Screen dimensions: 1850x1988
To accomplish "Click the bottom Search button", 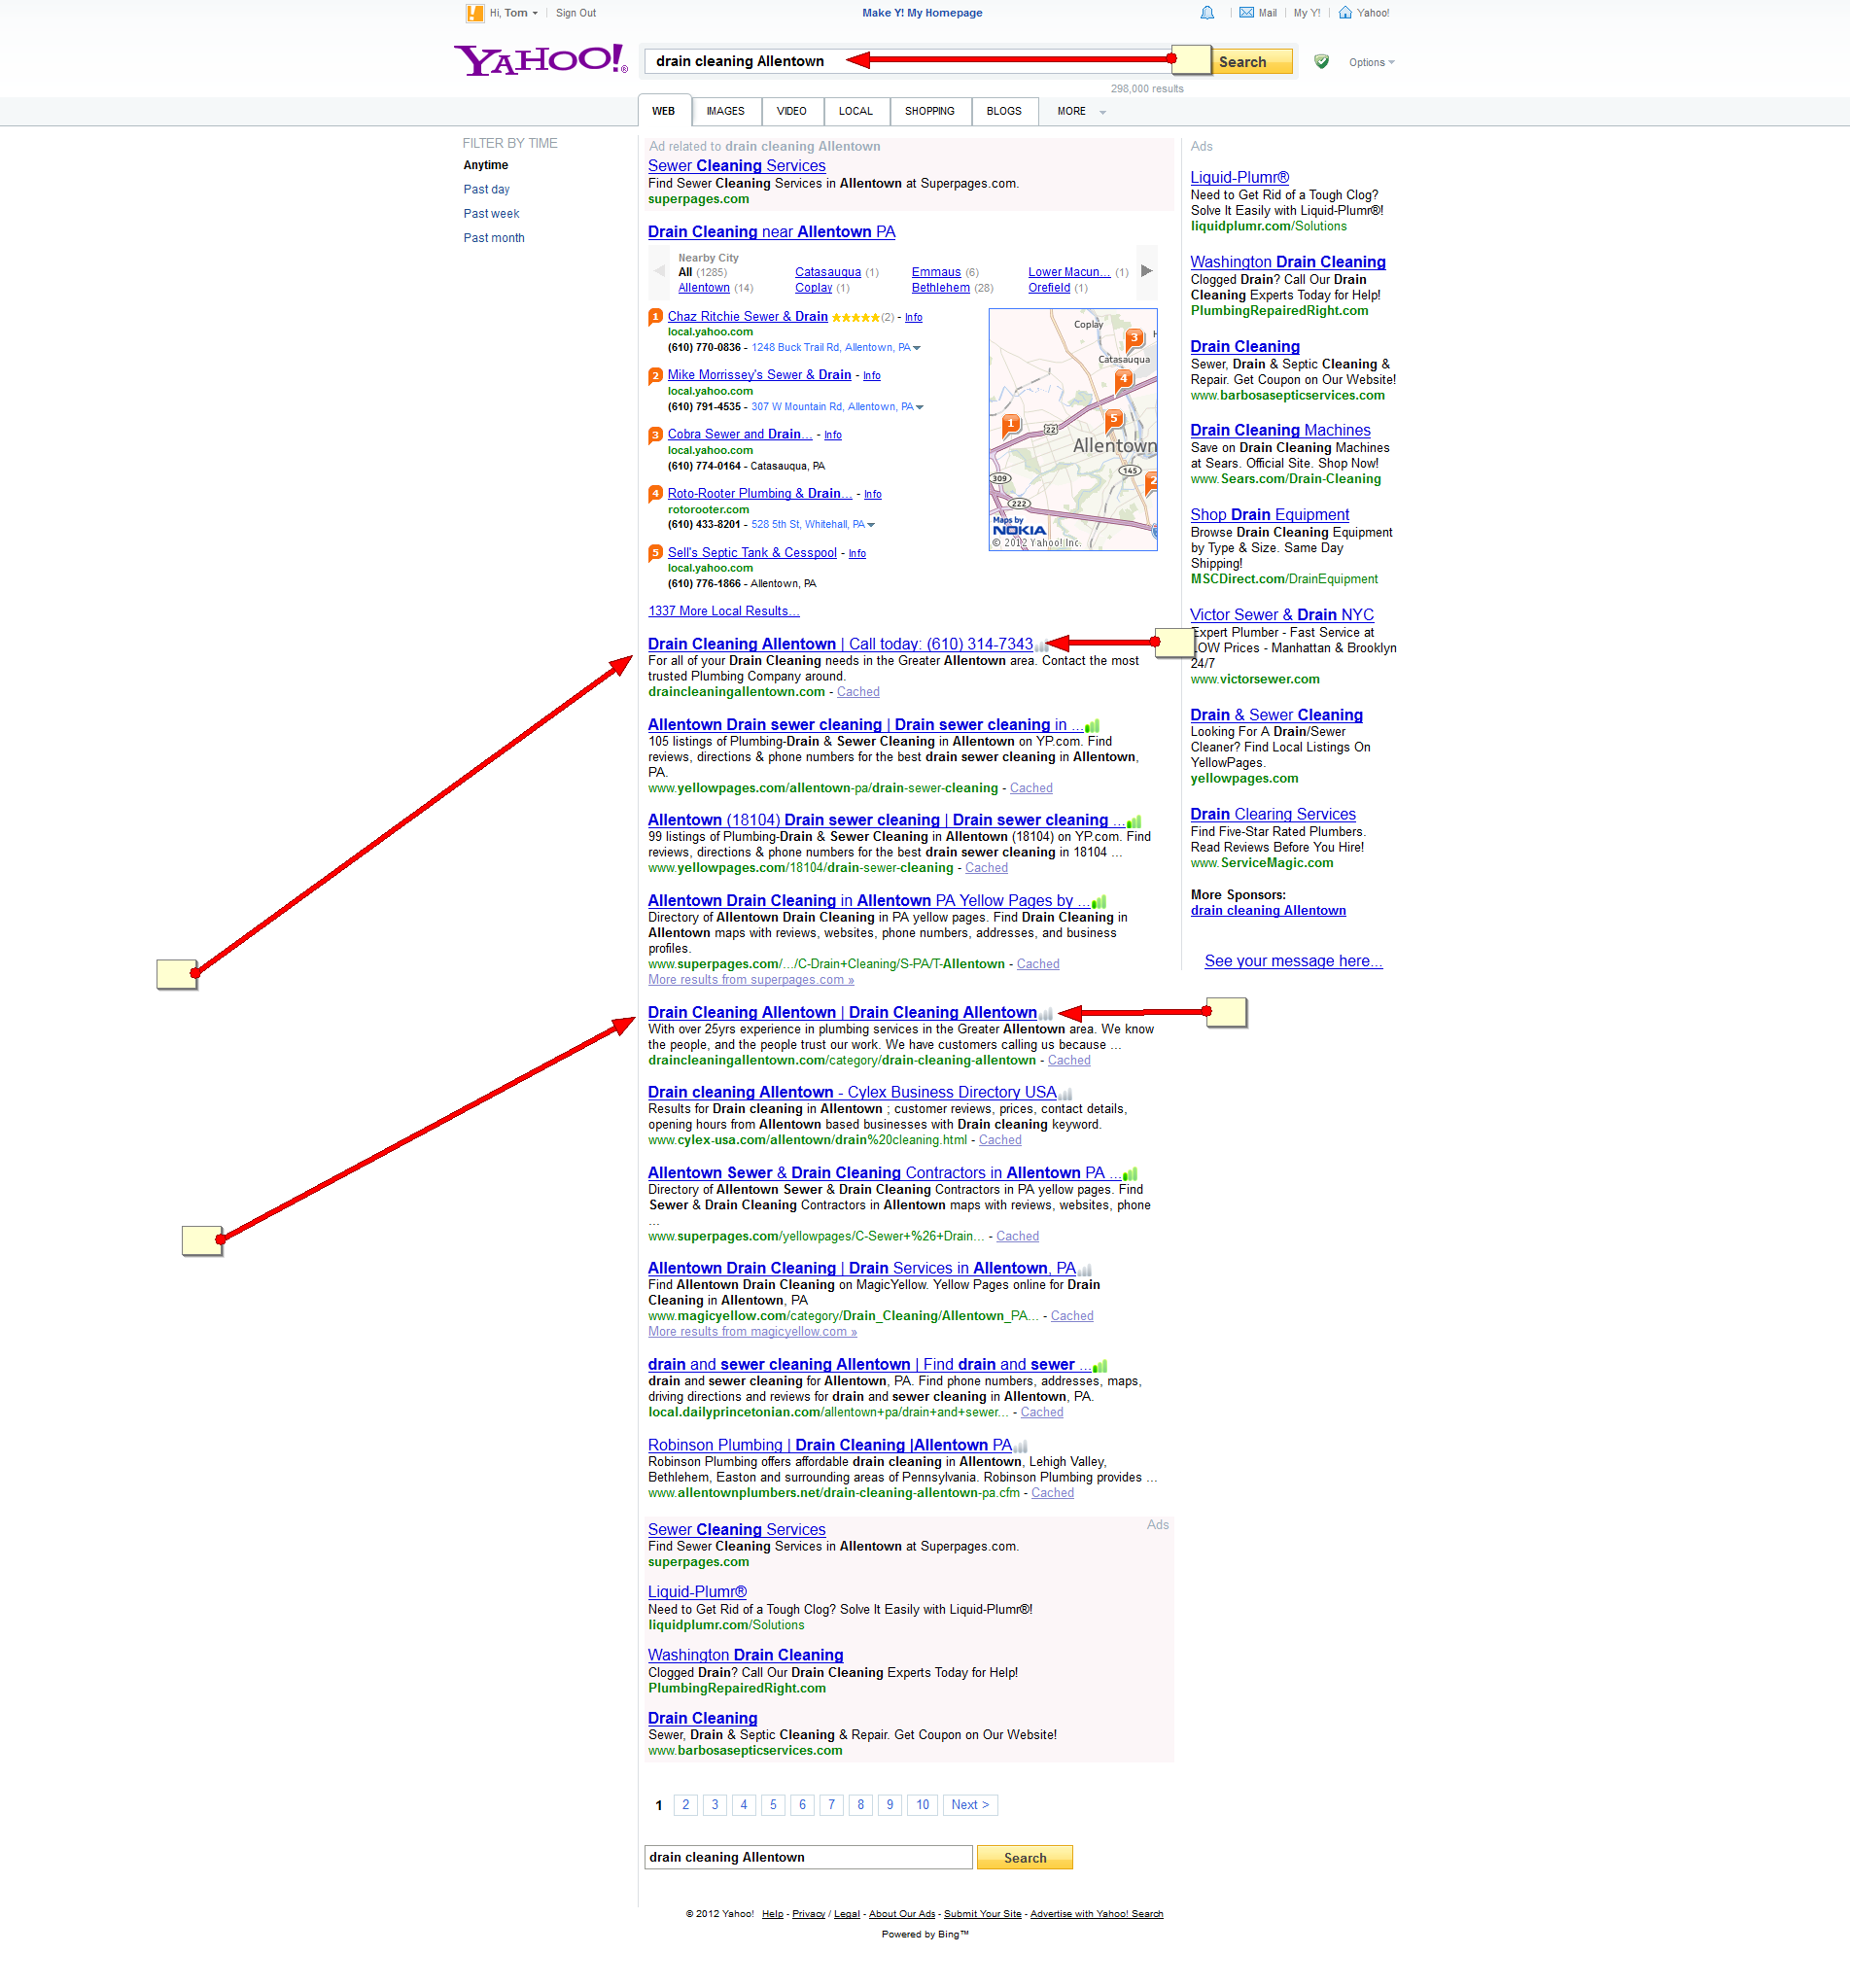I will pos(1025,1858).
